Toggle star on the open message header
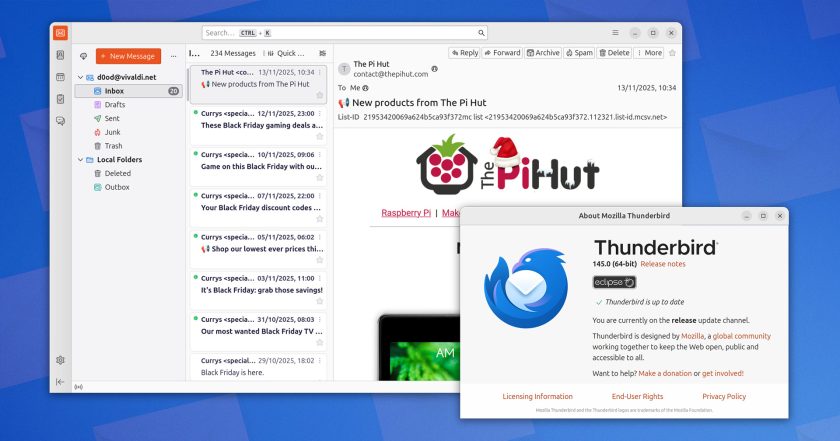Viewport: 840px width, 441px height. tap(672, 53)
